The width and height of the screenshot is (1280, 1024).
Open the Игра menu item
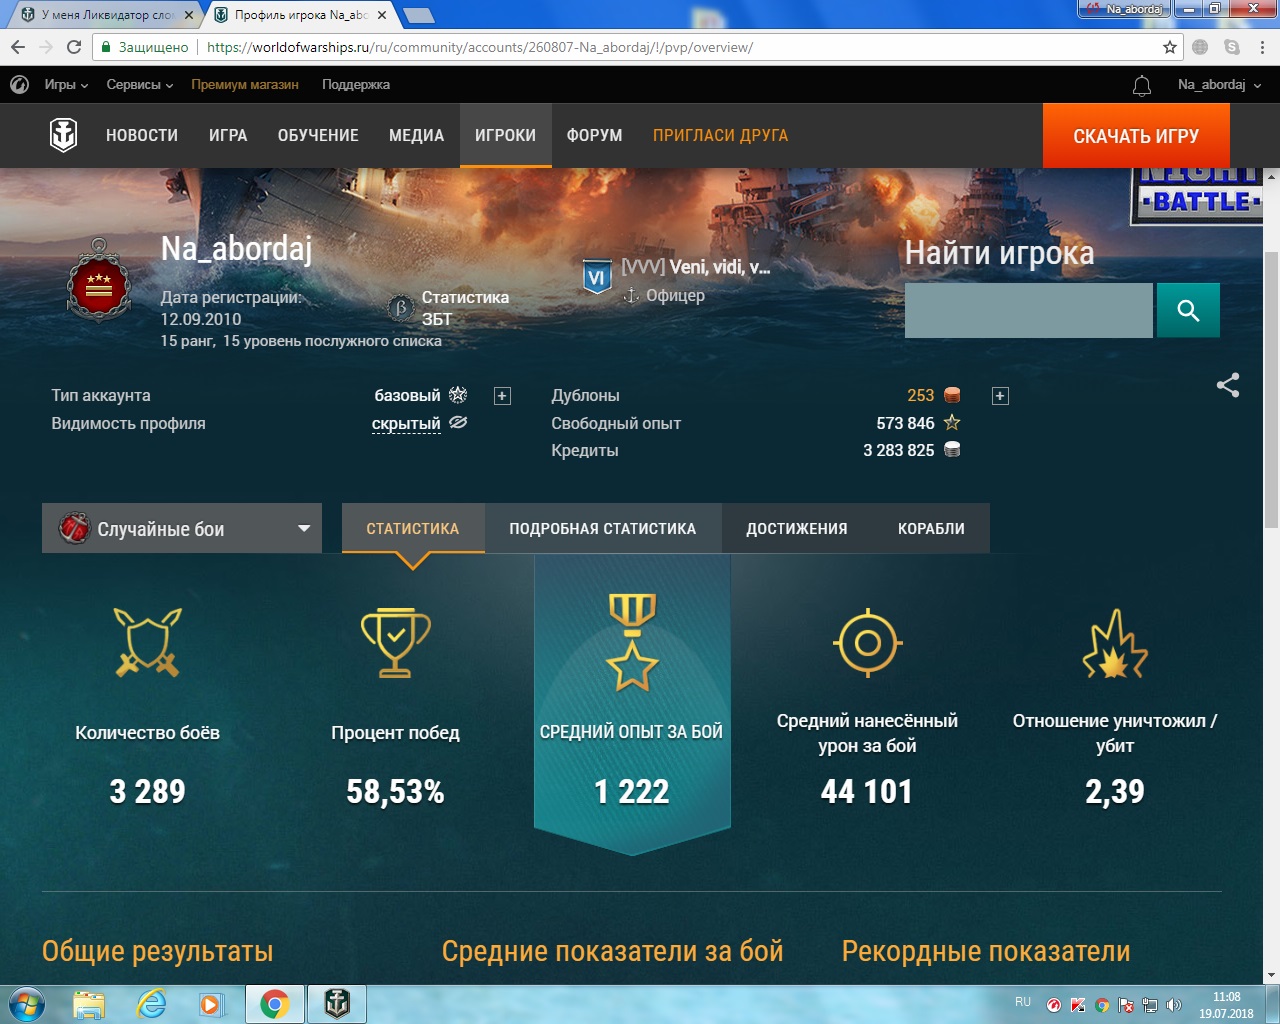coord(228,135)
